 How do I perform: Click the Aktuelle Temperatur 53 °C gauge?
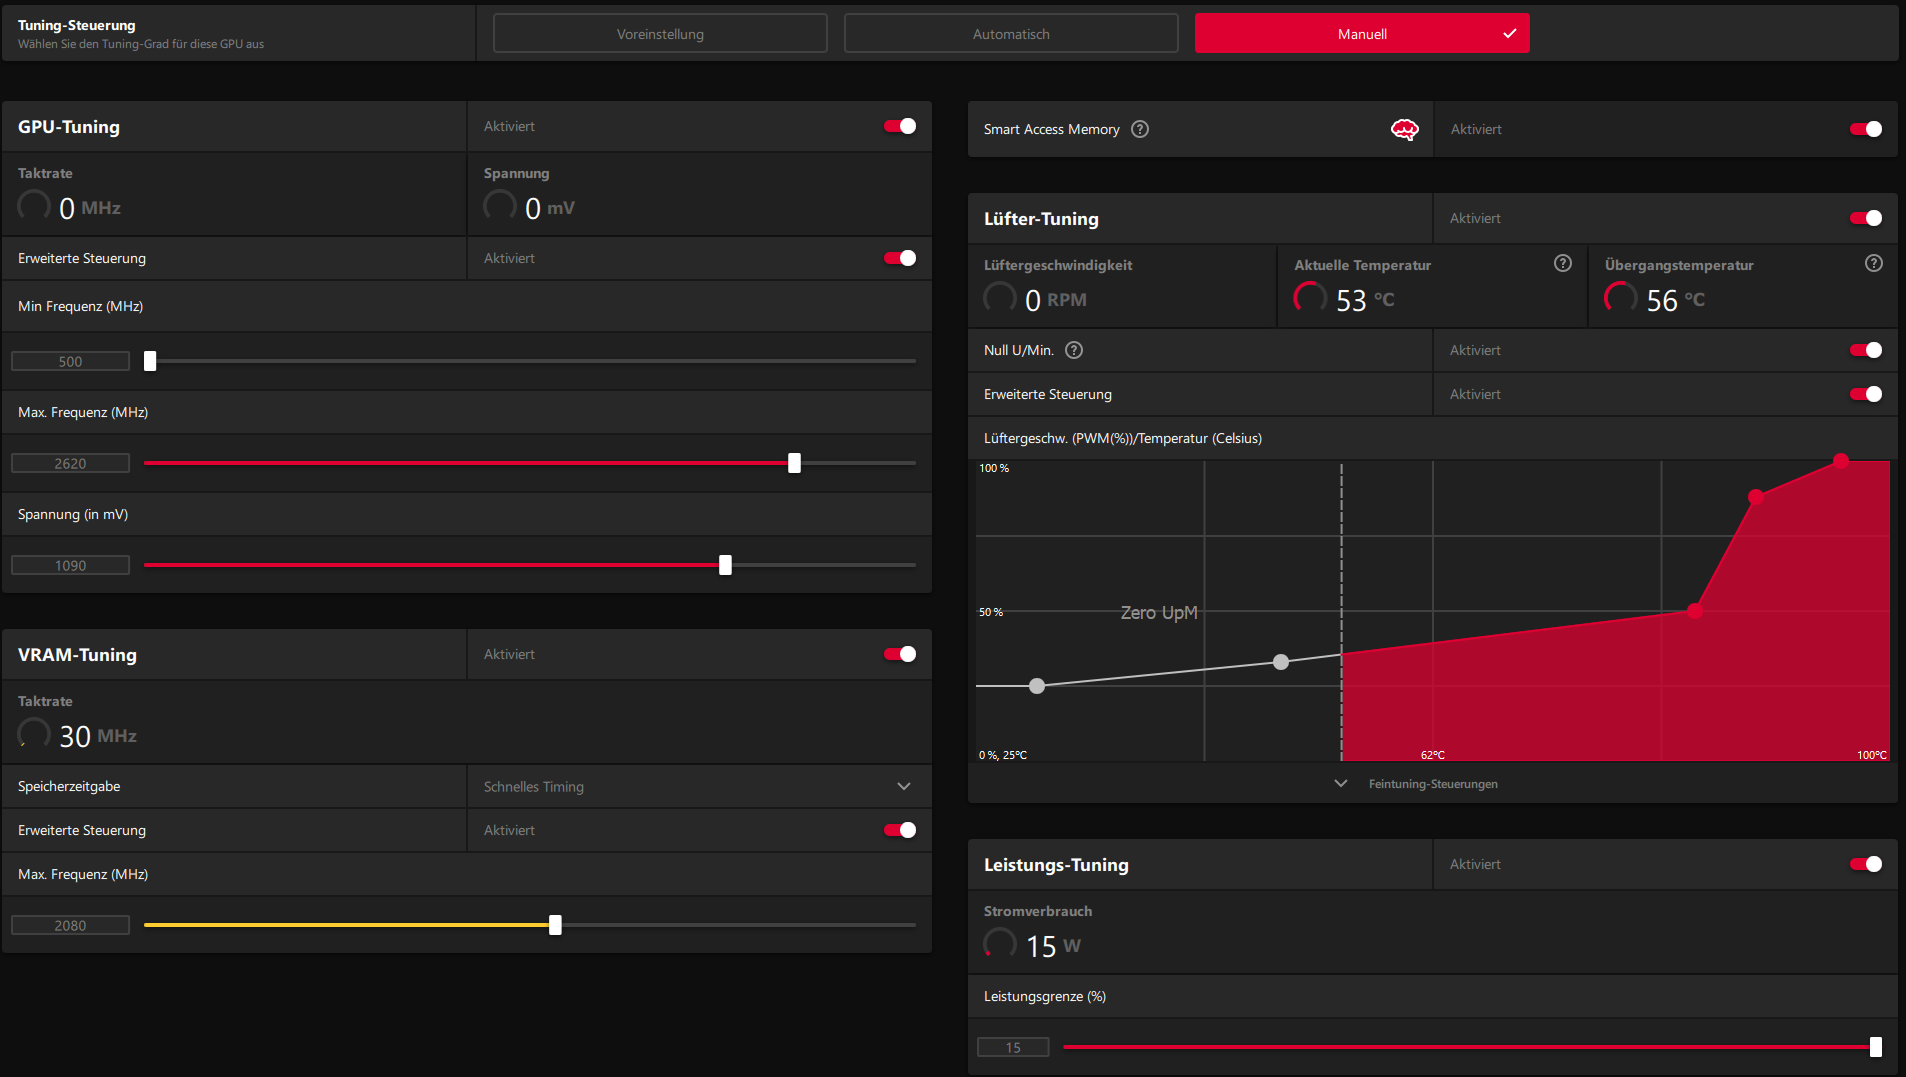[x=1310, y=298]
